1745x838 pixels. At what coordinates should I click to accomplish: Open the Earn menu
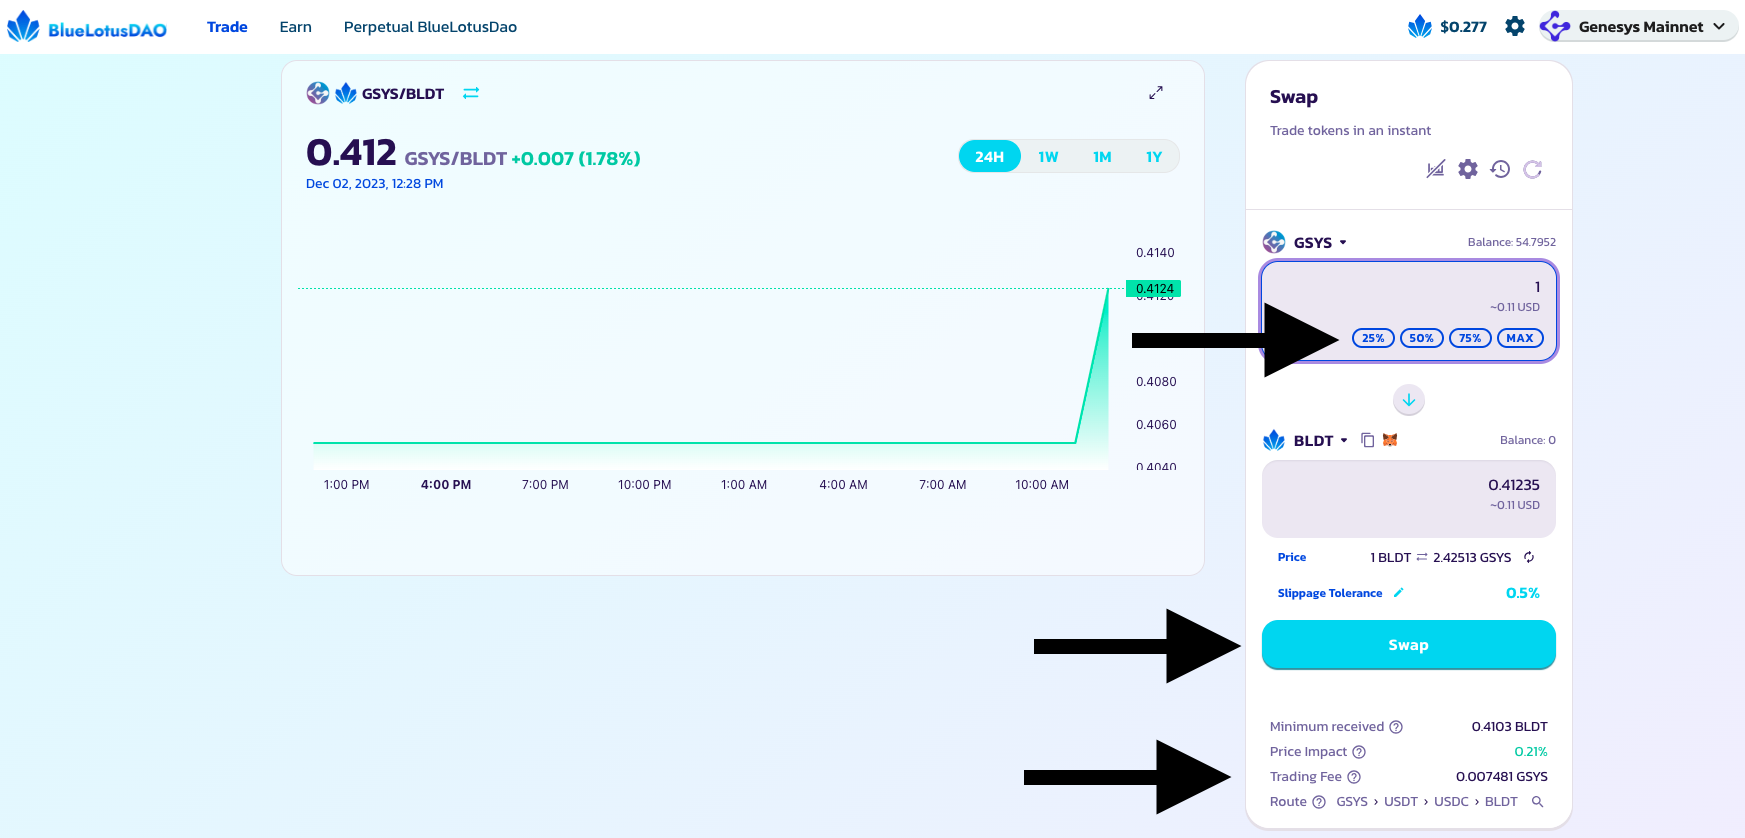pyautogui.click(x=295, y=27)
